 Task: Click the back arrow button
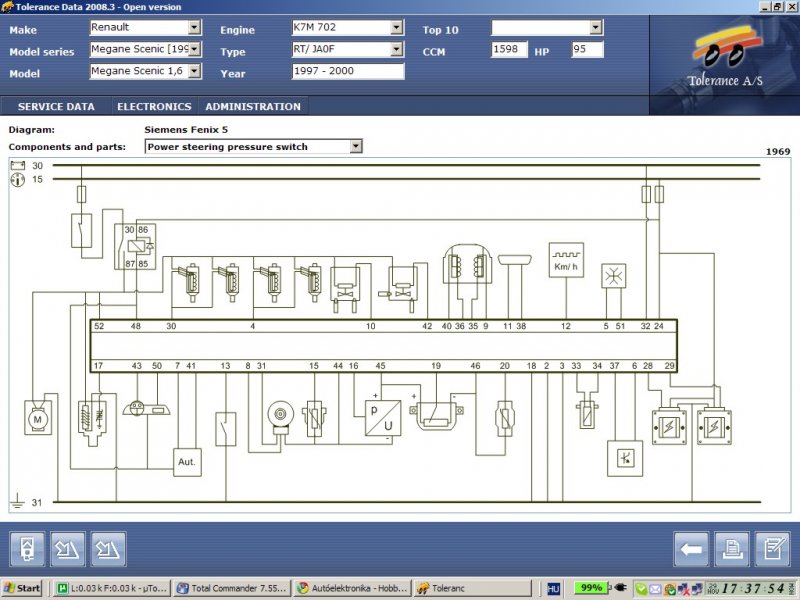[x=691, y=549]
